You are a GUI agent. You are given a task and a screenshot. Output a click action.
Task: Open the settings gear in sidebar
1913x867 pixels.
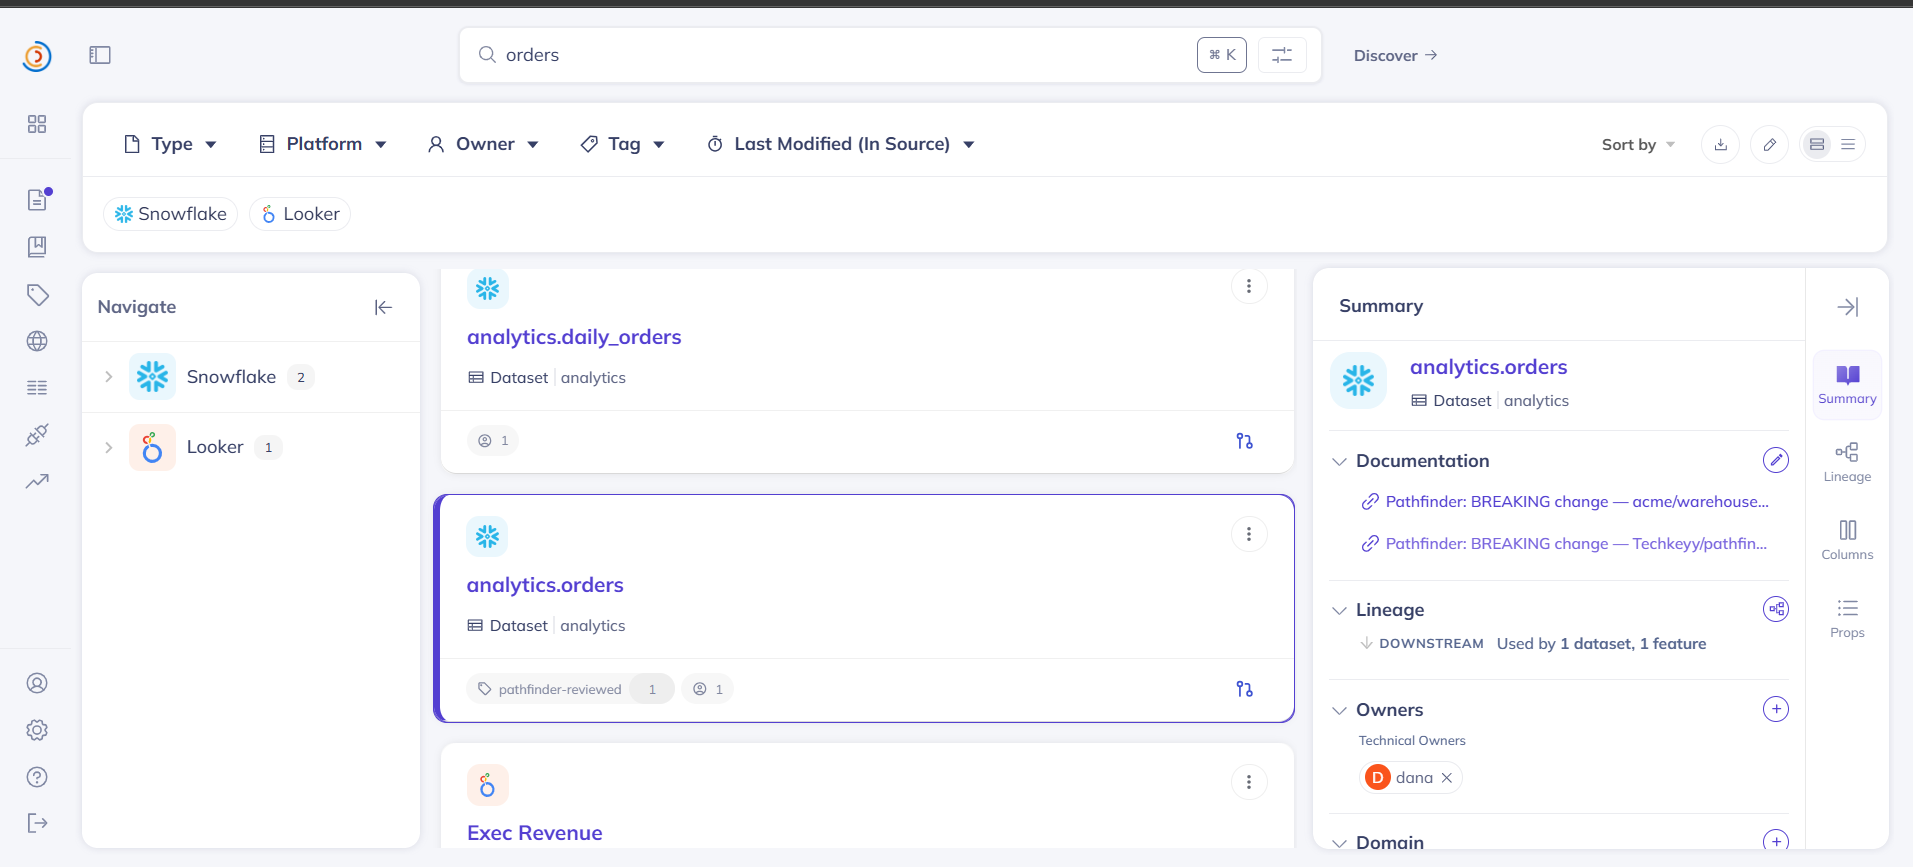tap(37, 730)
